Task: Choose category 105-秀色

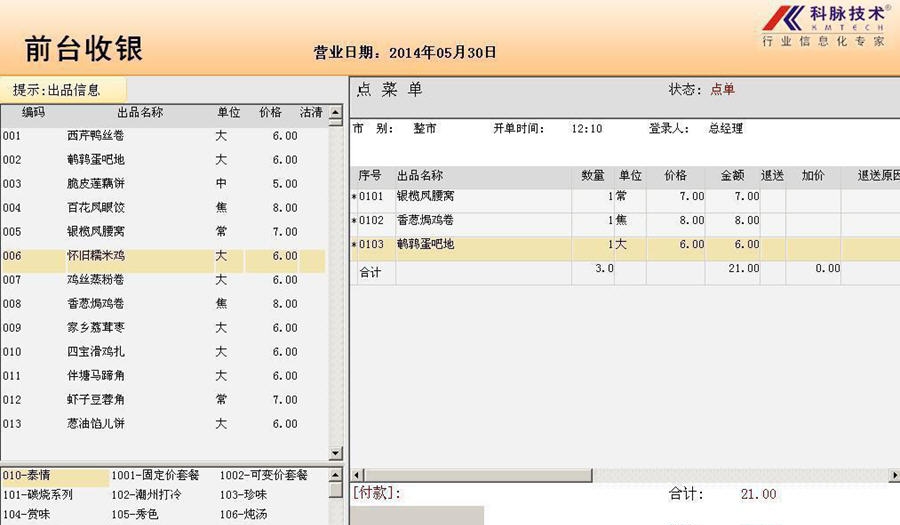Action: 135,515
